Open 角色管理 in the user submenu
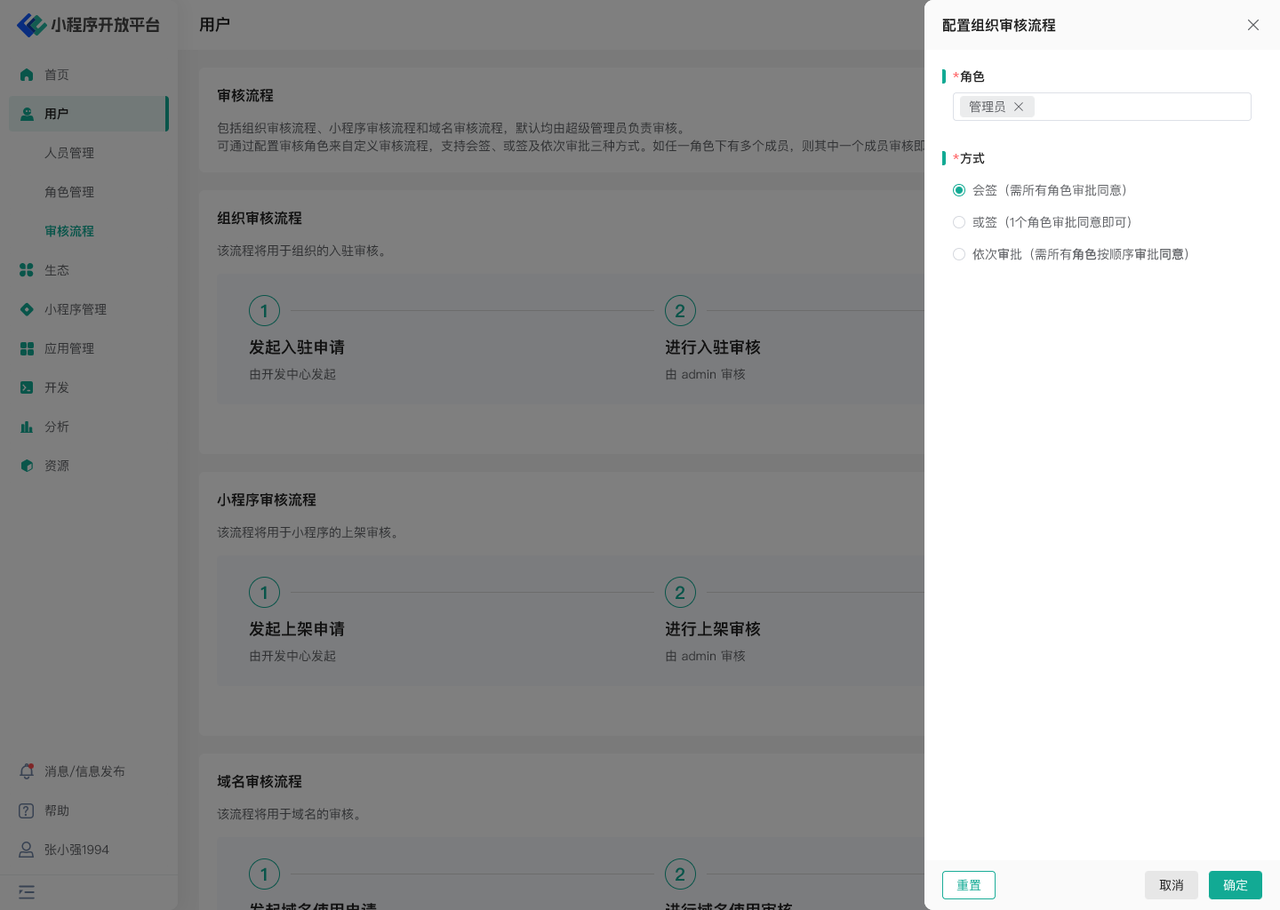This screenshot has width=1280, height=910. 69,192
